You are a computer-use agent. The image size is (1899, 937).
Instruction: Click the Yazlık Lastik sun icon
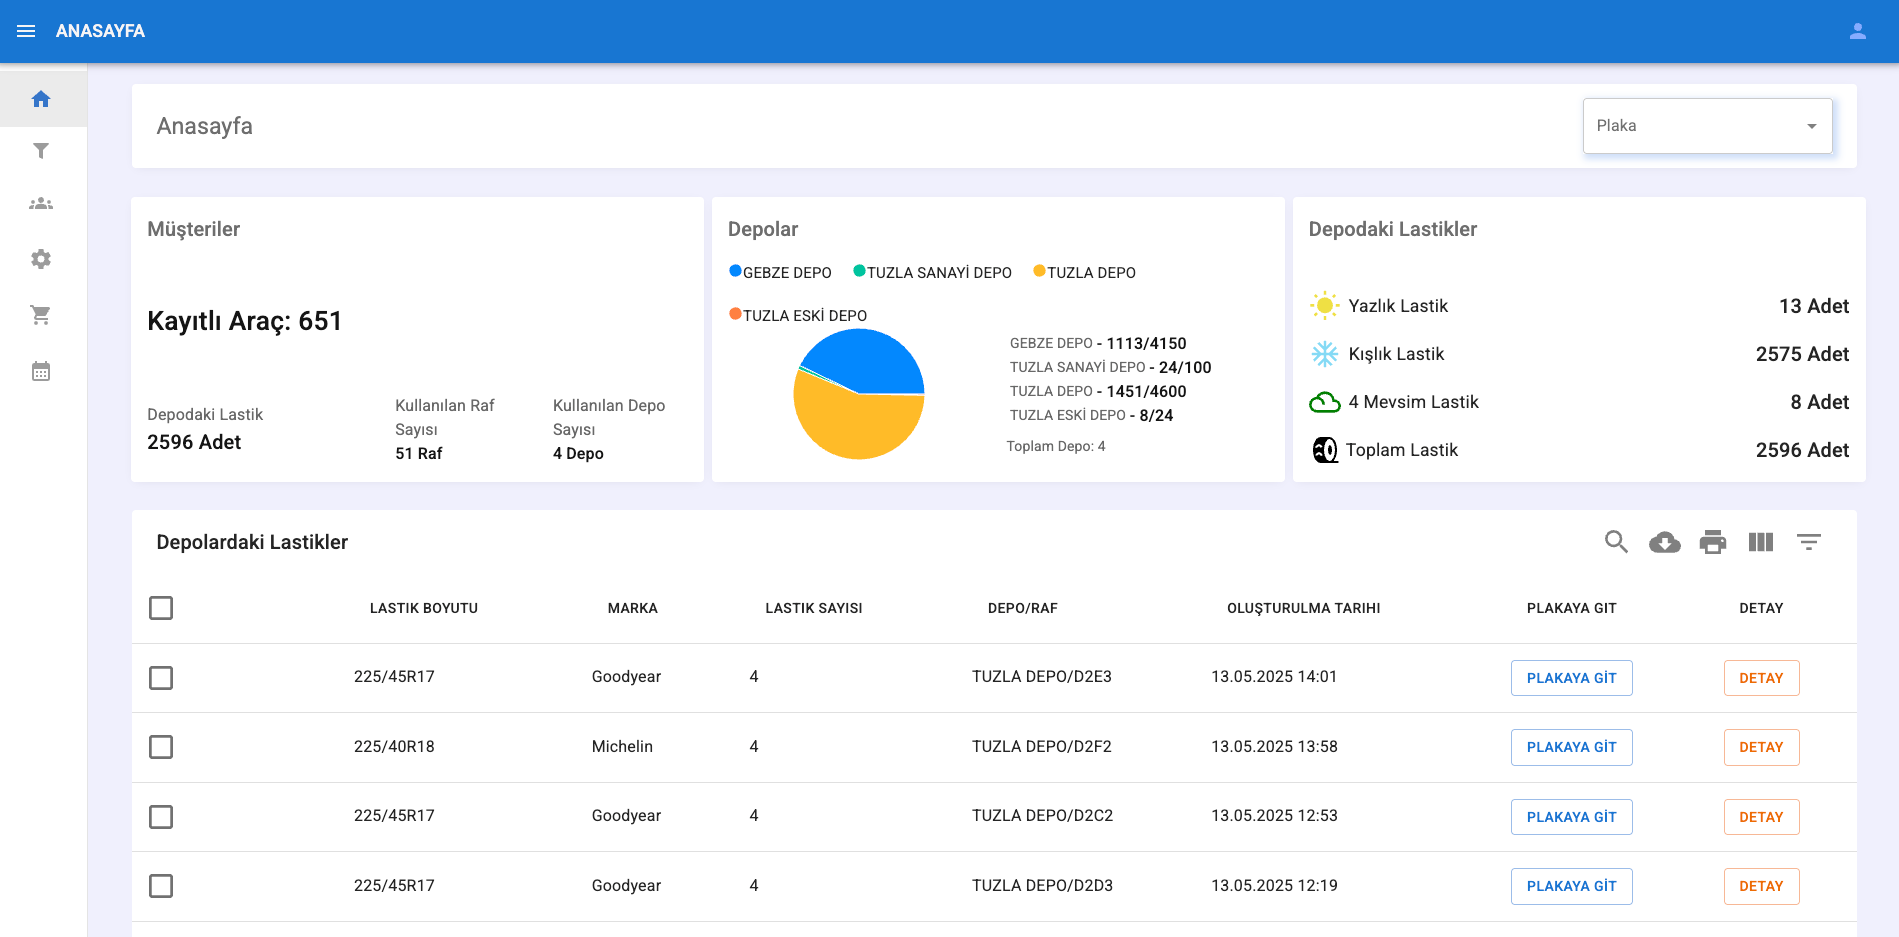pos(1324,306)
